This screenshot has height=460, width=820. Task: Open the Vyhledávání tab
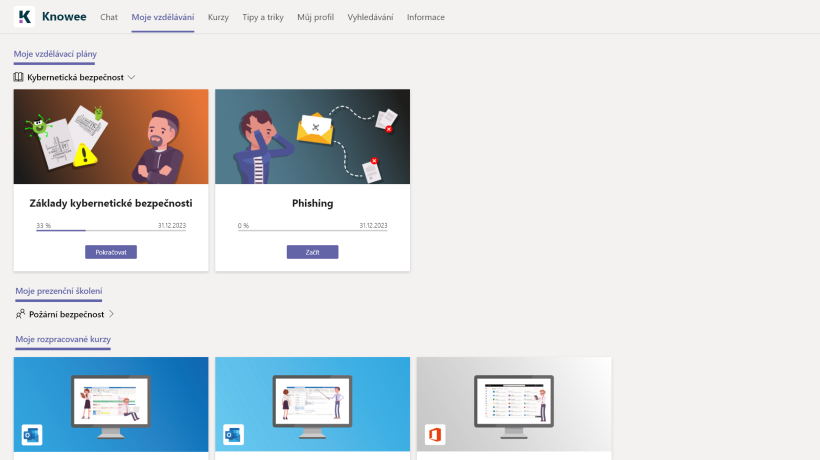[371, 17]
